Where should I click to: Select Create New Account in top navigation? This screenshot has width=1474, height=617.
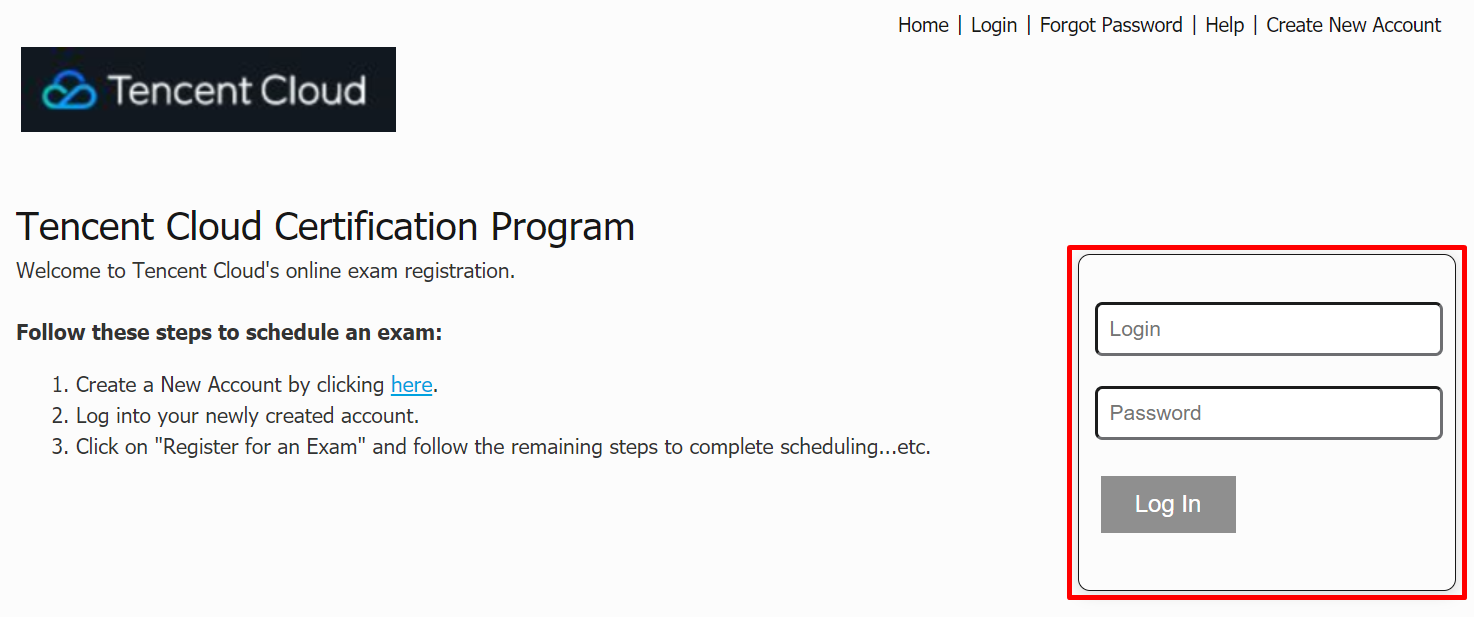point(1353,25)
